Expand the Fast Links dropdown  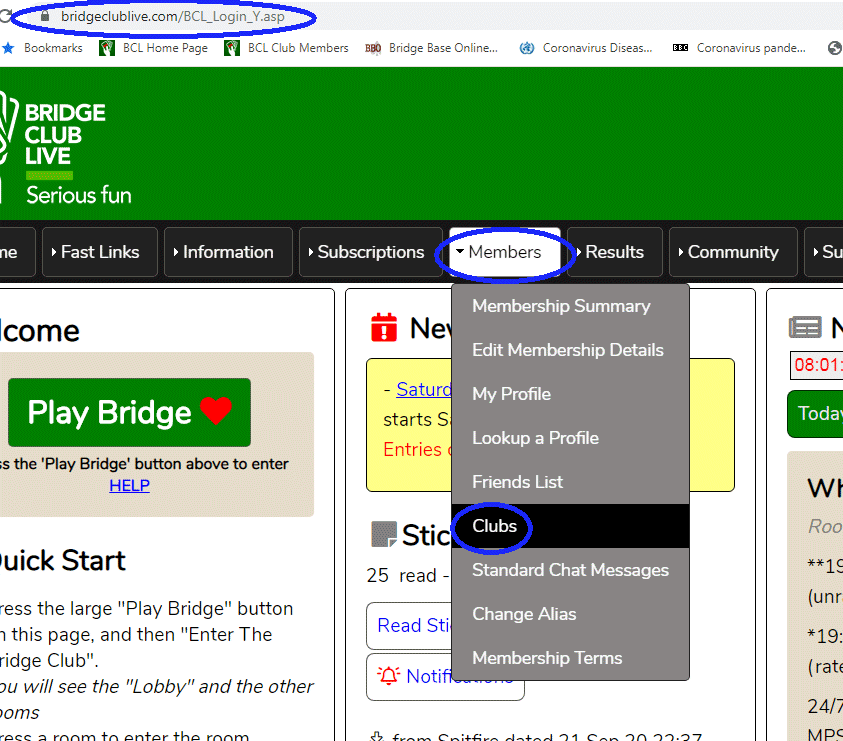pyautogui.click(x=96, y=252)
